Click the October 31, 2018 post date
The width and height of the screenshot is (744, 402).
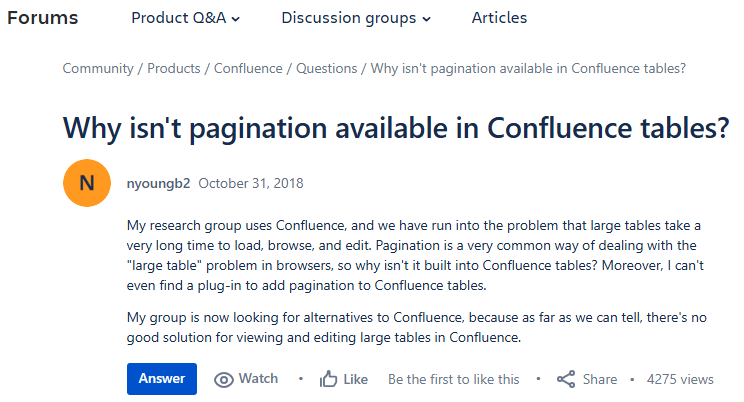(x=251, y=183)
